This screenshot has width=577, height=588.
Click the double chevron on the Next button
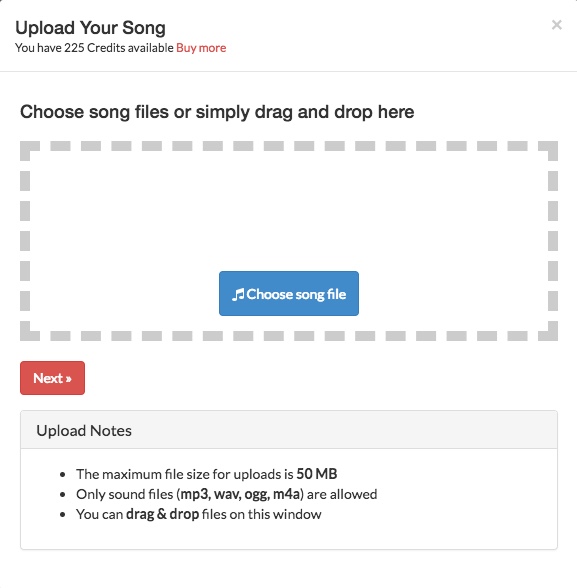[x=68, y=379]
